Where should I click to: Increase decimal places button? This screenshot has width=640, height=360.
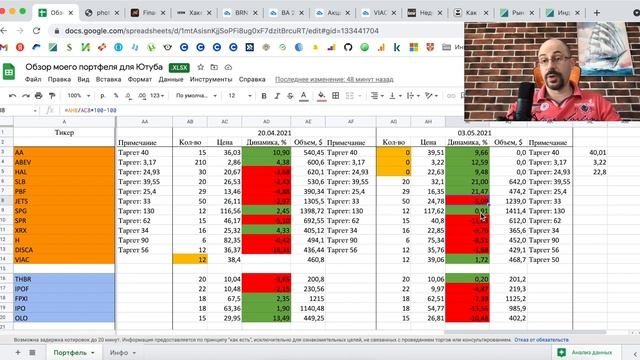tap(142, 96)
